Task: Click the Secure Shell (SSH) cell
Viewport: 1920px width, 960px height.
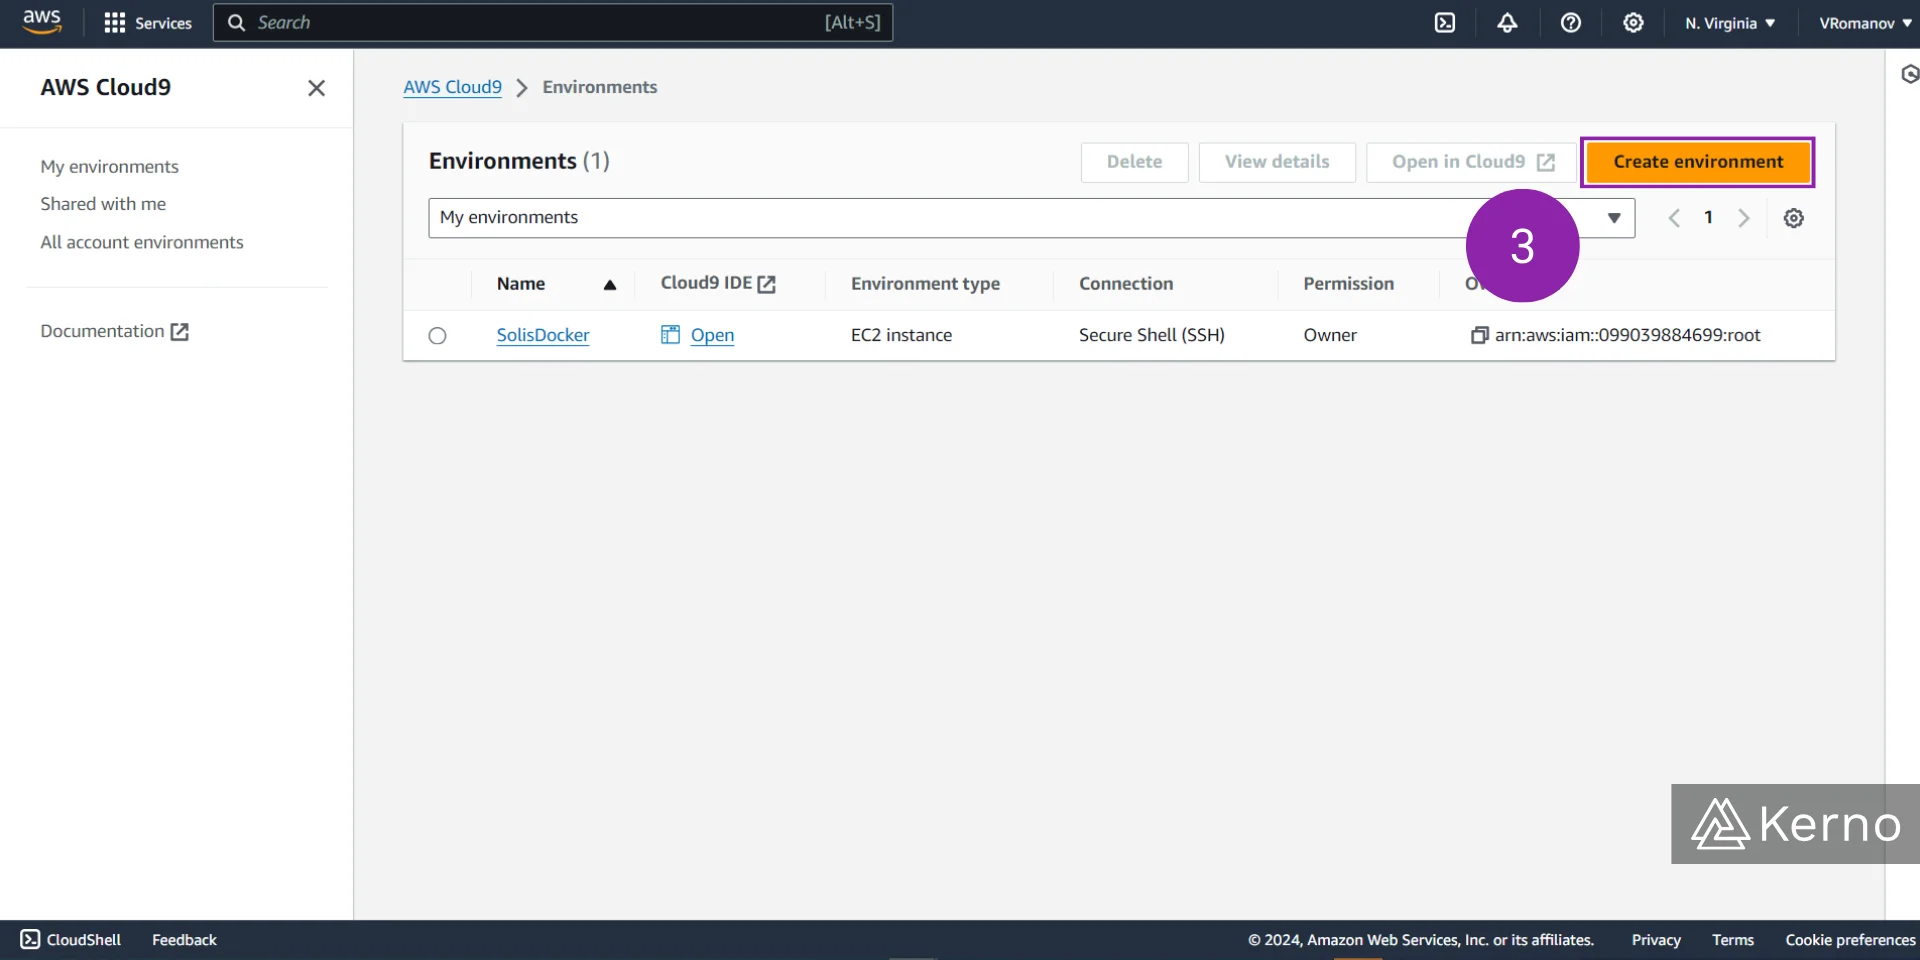Action: (x=1151, y=336)
